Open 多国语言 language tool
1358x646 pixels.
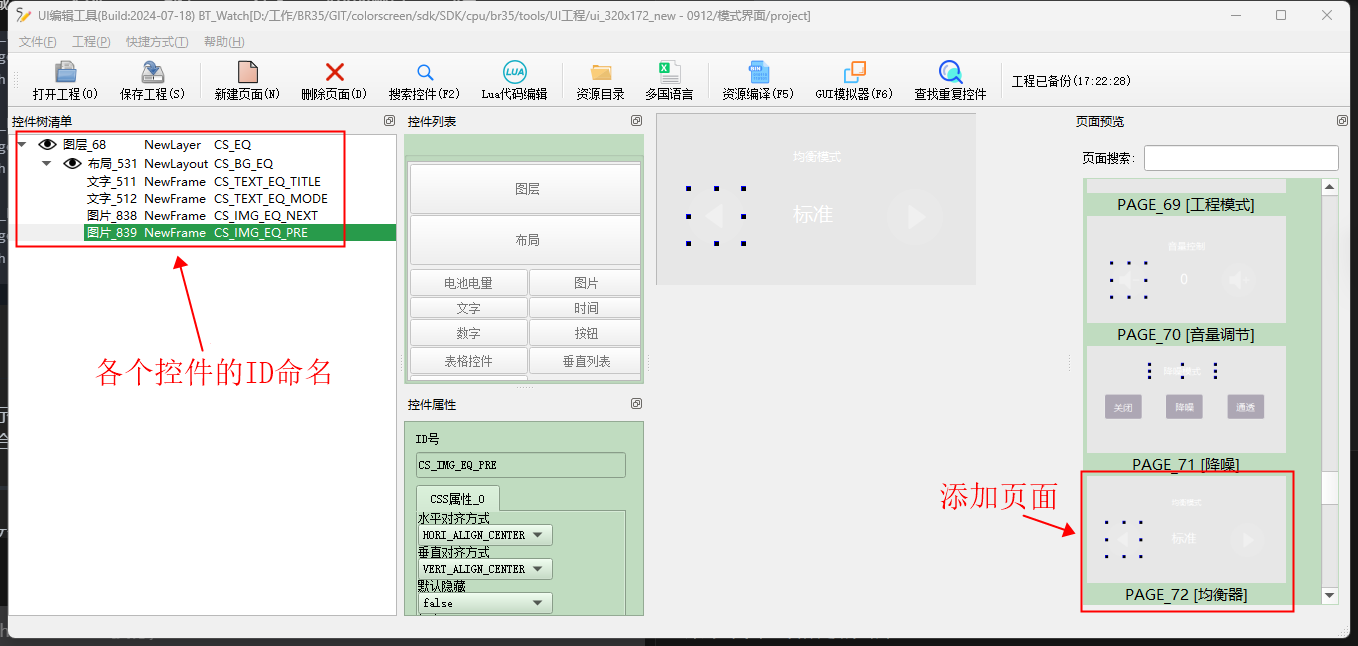coord(669,73)
